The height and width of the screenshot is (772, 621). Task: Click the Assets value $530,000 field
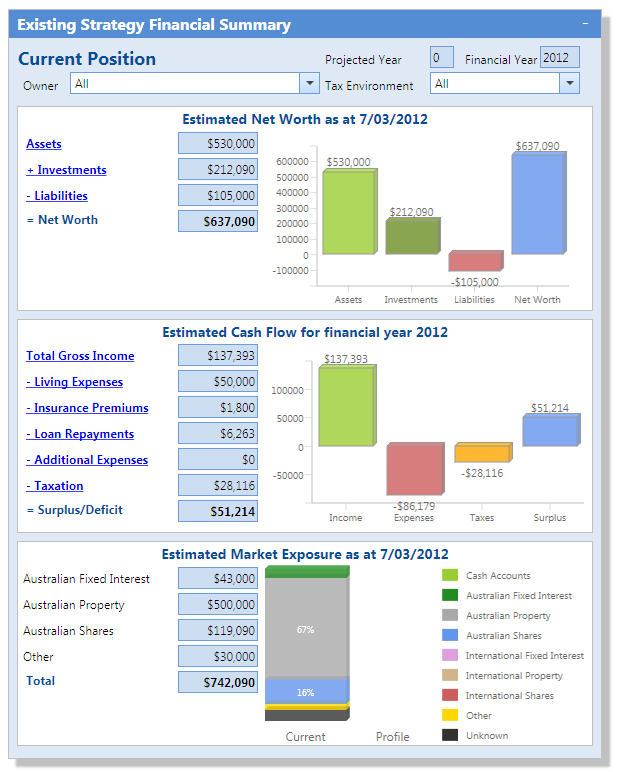[x=218, y=143]
